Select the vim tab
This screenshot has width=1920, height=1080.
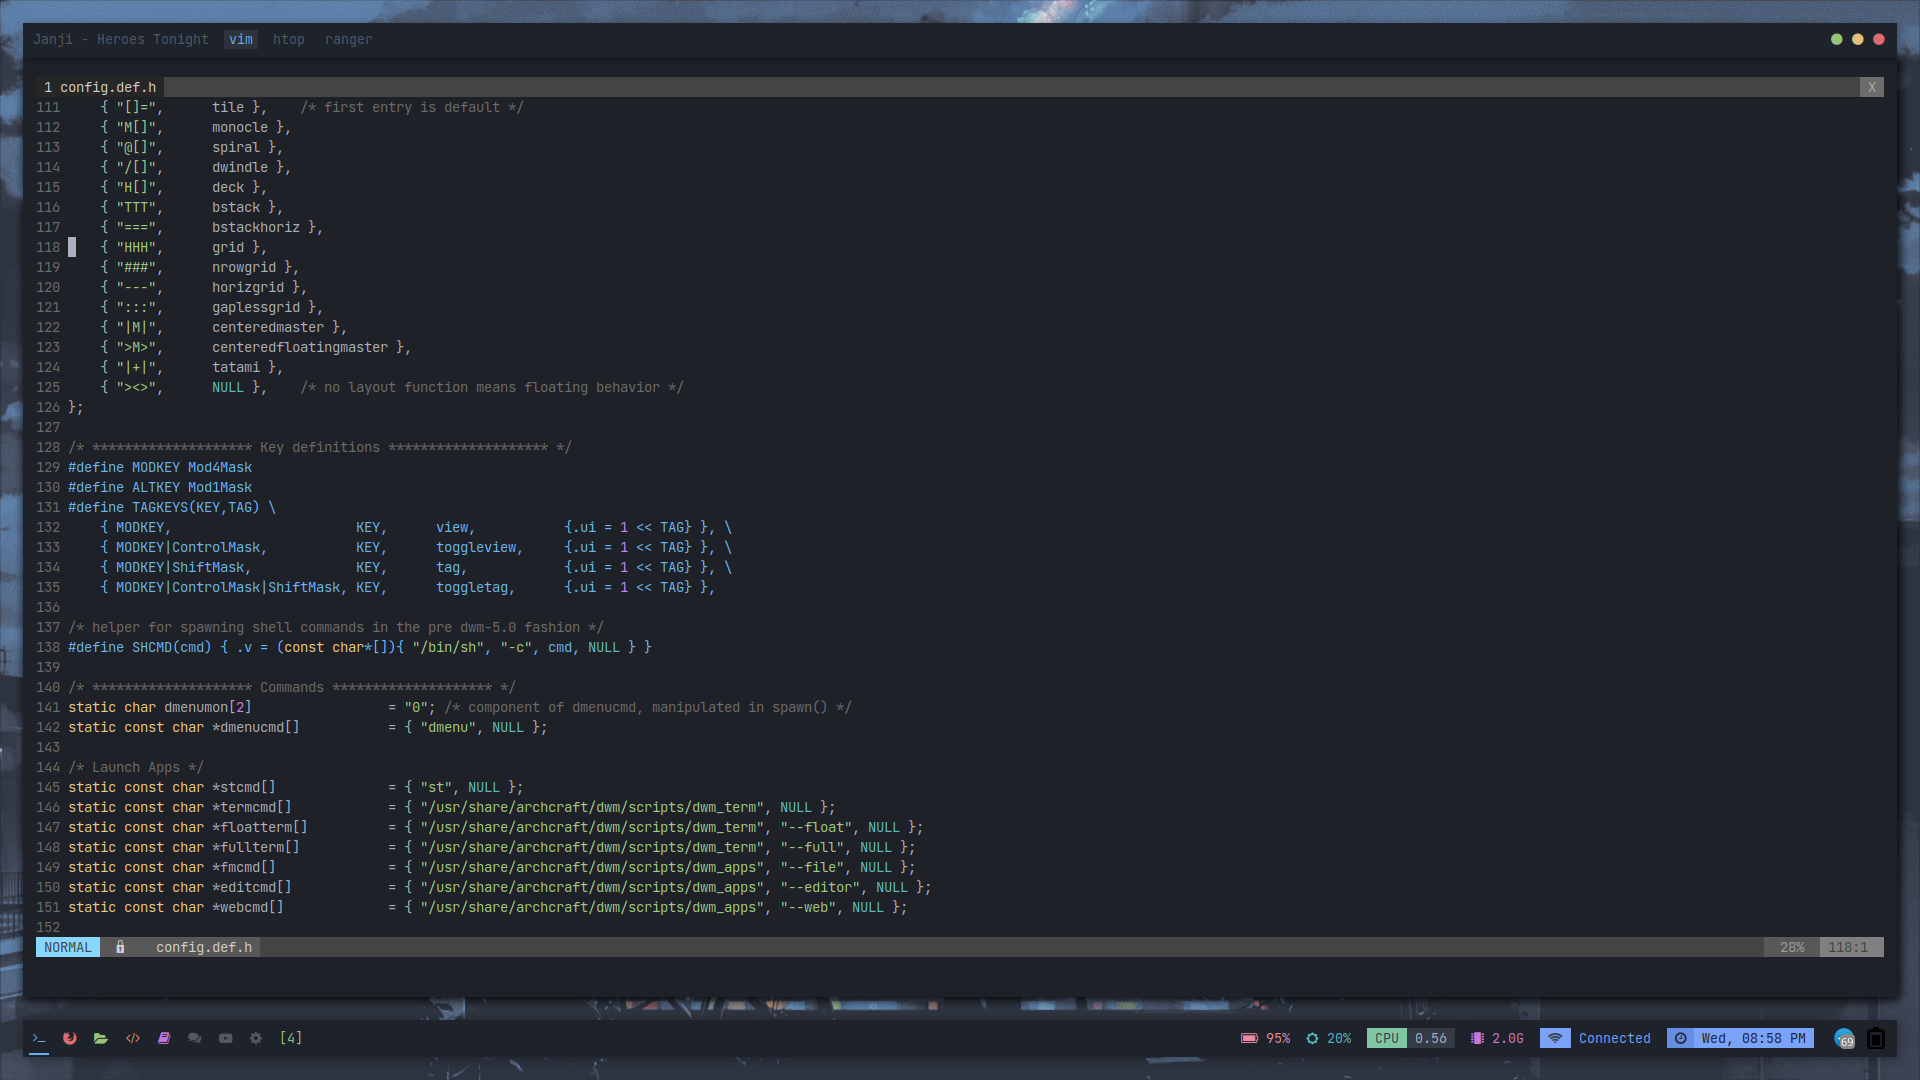coord(241,40)
